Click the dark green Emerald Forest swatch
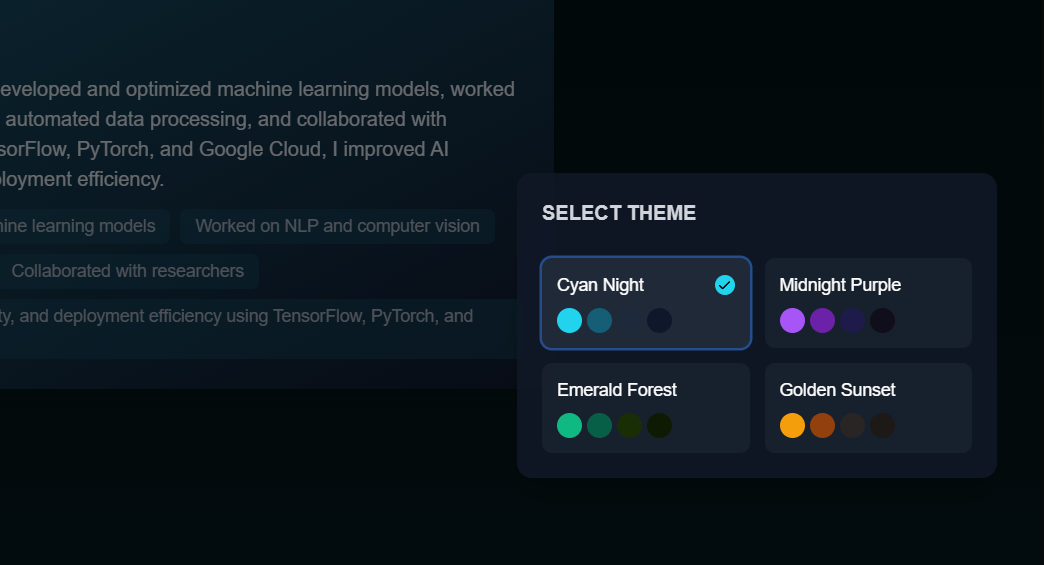1044x565 pixels. [599, 425]
